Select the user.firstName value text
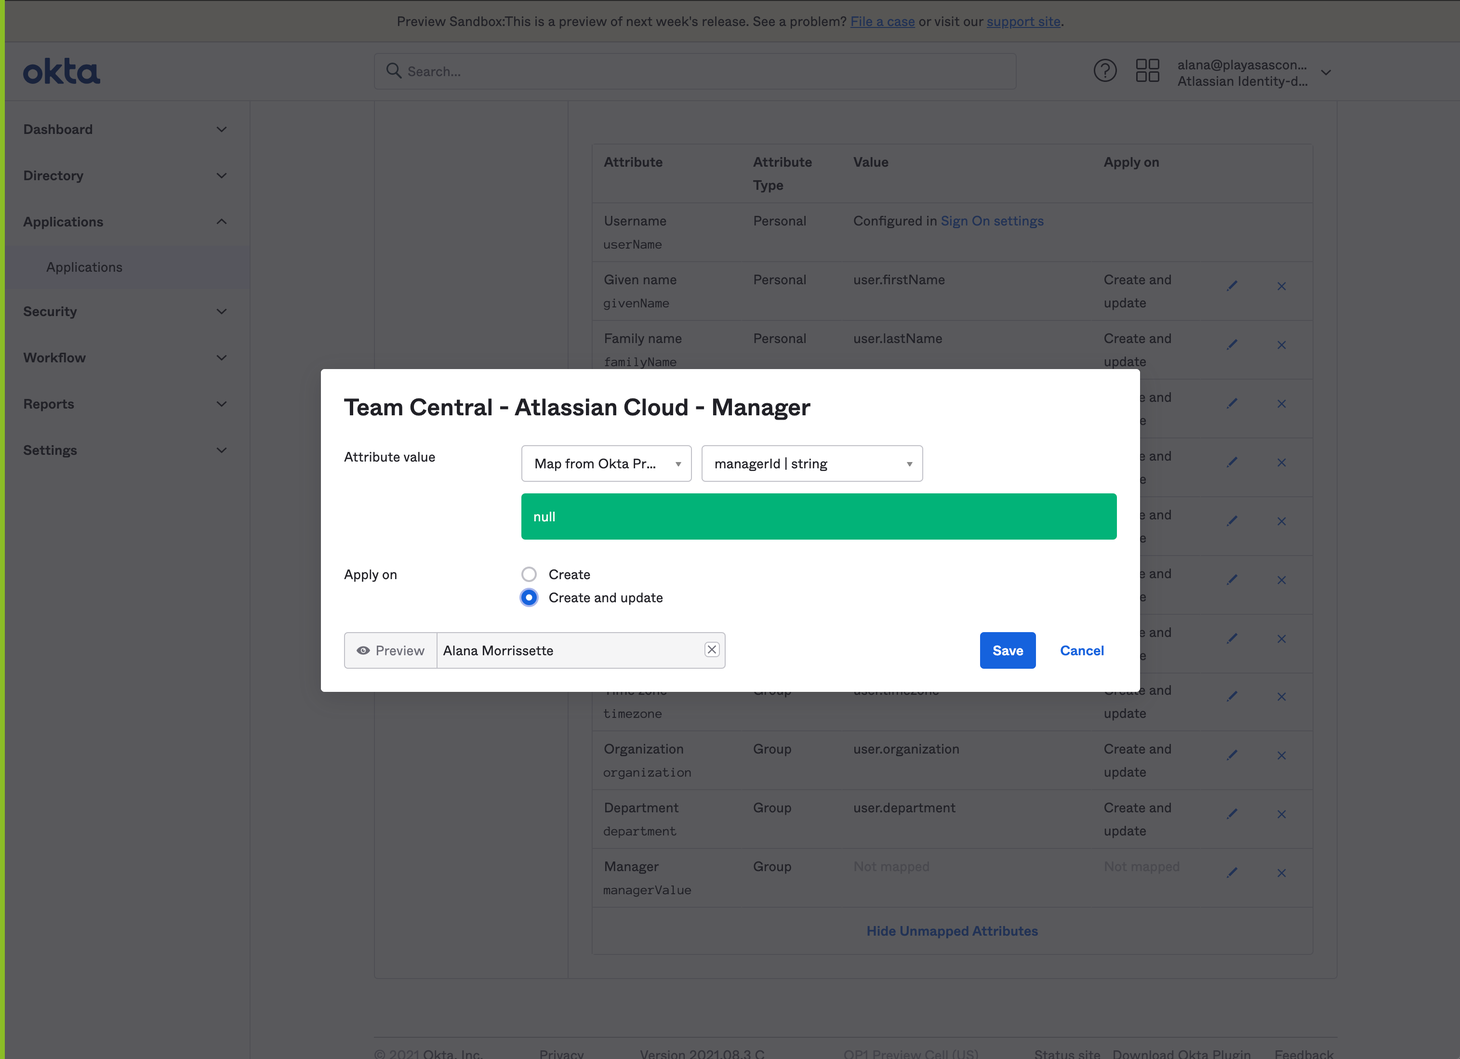Image resolution: width=1460 pixels, height=1059 pixels. click(899, 280)
